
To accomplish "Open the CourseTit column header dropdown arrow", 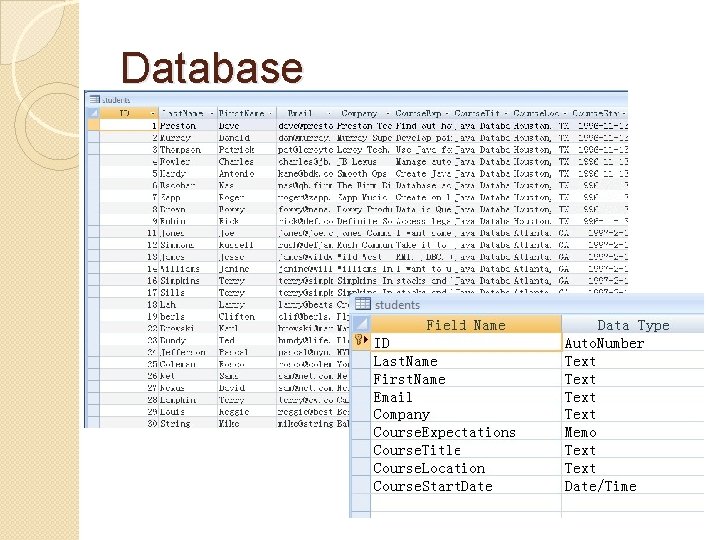I will (x=505, y=113).
